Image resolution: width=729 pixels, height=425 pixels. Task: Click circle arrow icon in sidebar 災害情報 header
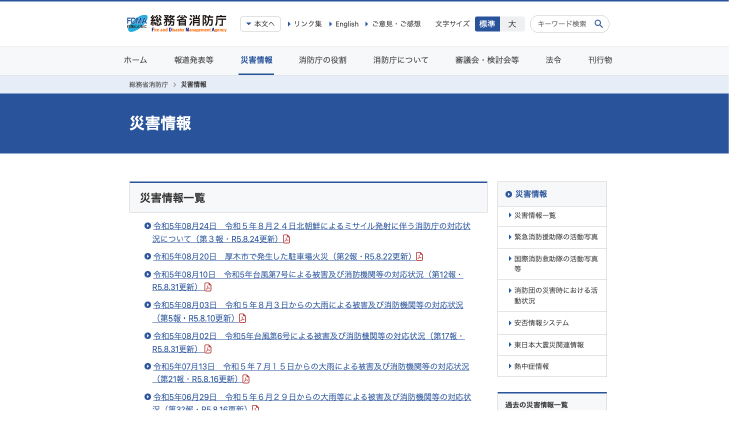click(509, 194)
